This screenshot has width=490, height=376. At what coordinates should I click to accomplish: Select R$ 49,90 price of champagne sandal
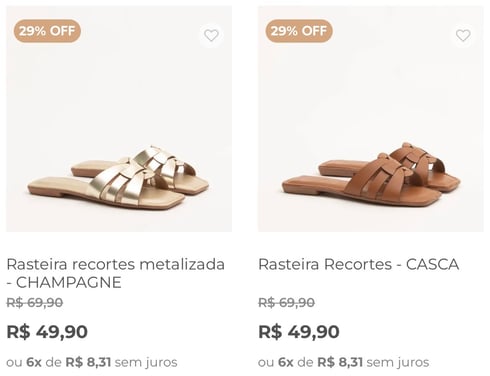click(x=47, y=332)
